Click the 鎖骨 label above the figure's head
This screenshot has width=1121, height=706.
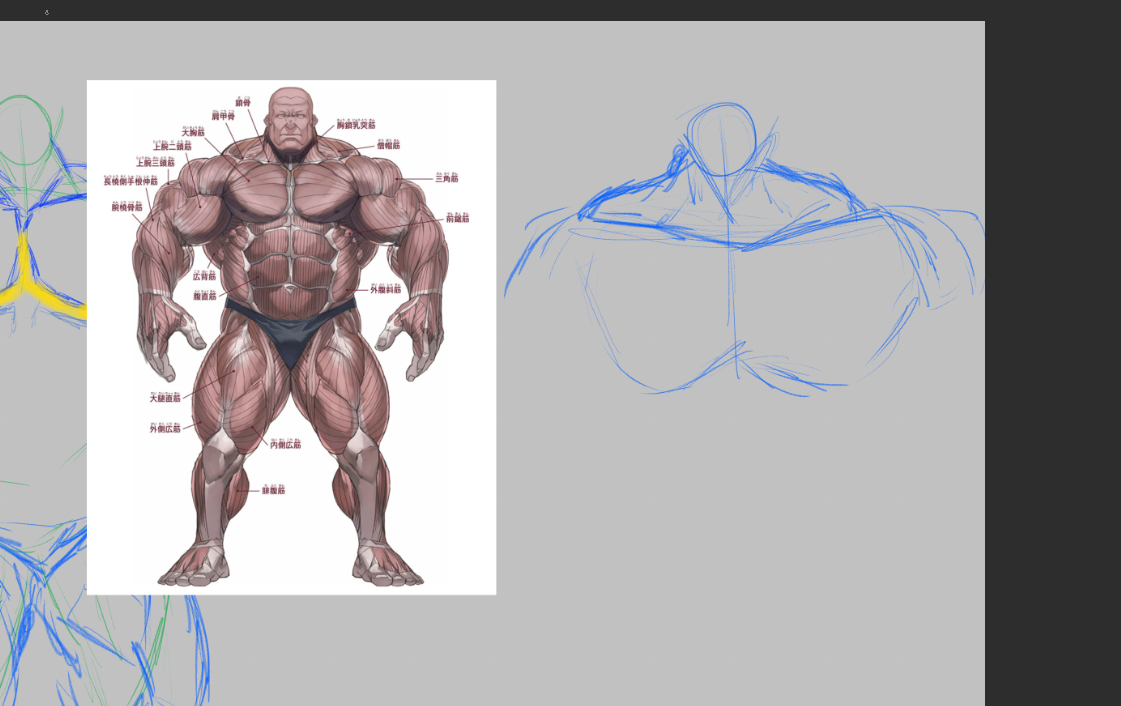click(243, 102)
